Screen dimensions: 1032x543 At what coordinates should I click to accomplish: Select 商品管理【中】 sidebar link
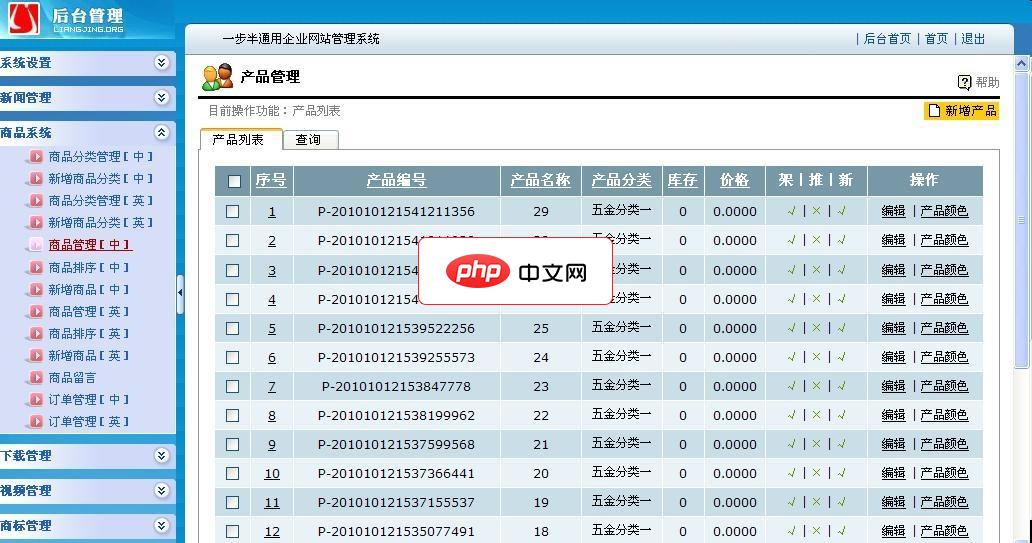coord(90,245)
